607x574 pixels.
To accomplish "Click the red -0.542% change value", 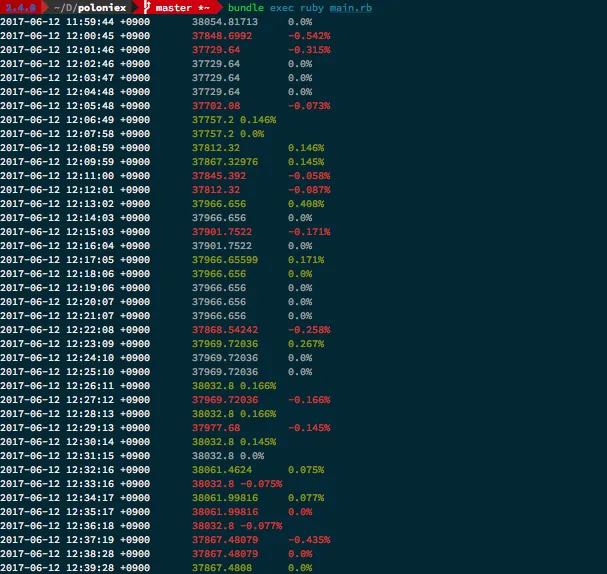I will [x=308, y=35].
